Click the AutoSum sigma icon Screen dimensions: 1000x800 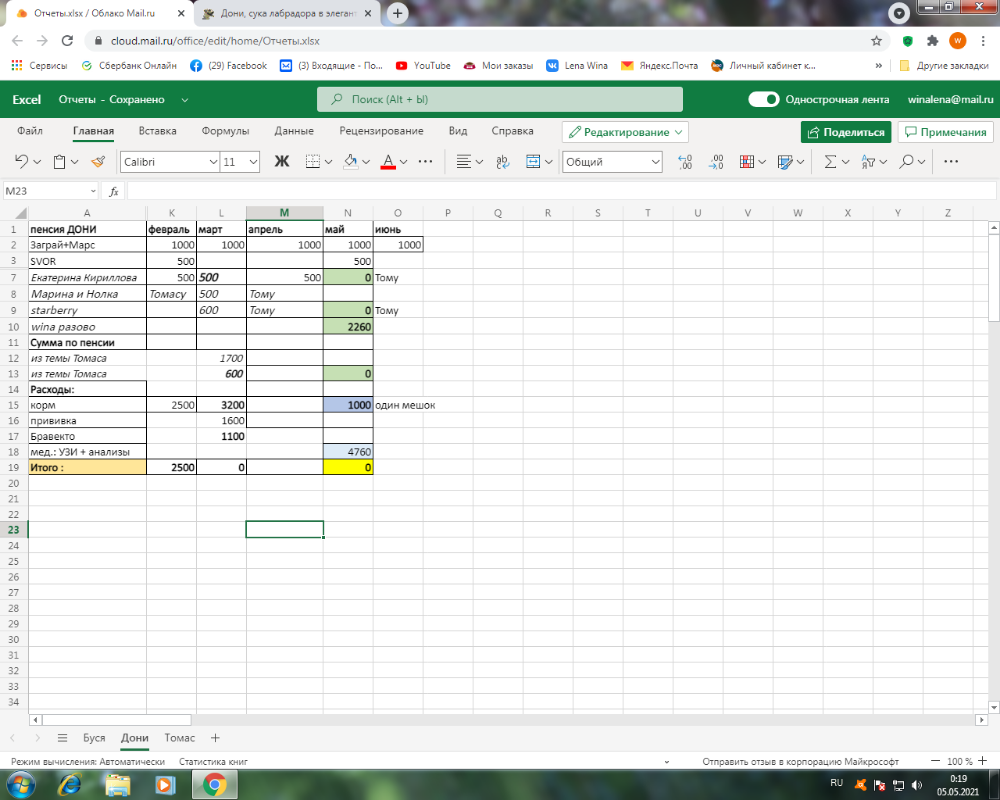tap(829, 162)
